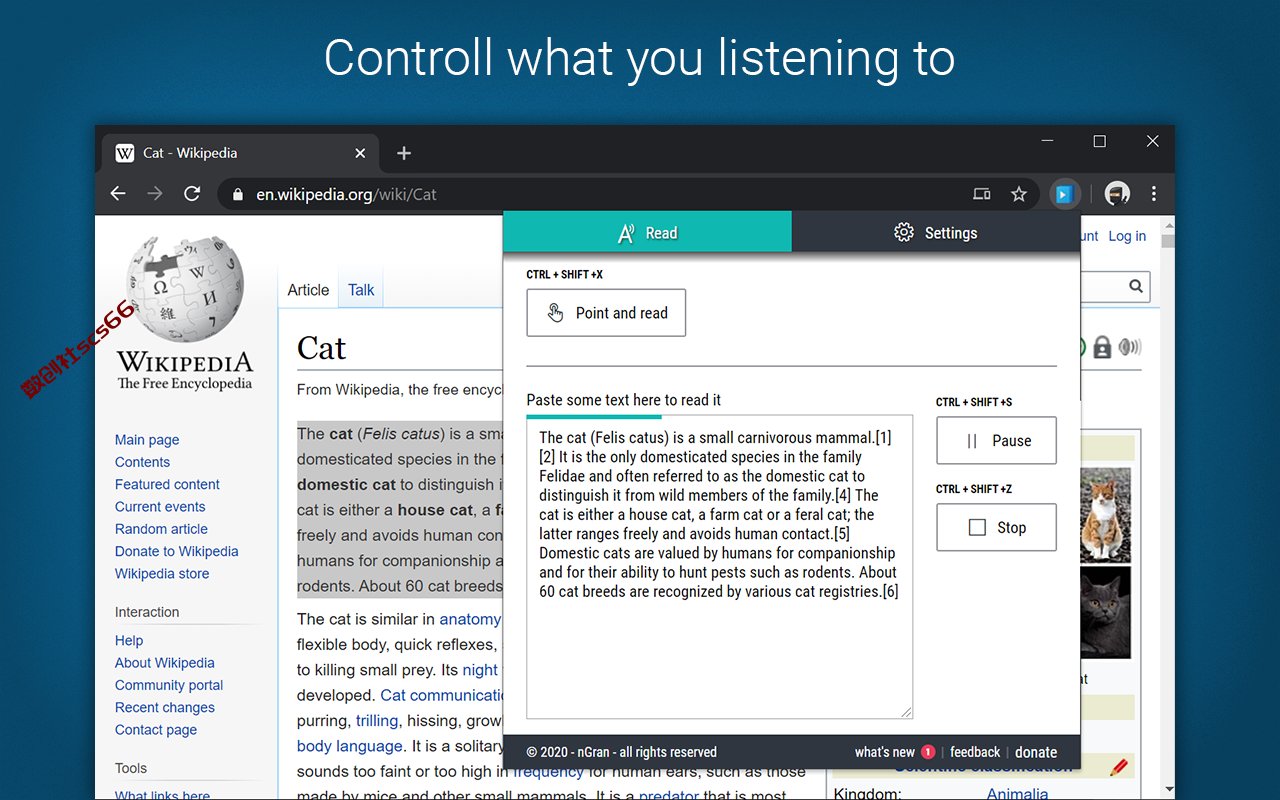Open the Contact page link
1280x800 pixels.
[156, 730]
